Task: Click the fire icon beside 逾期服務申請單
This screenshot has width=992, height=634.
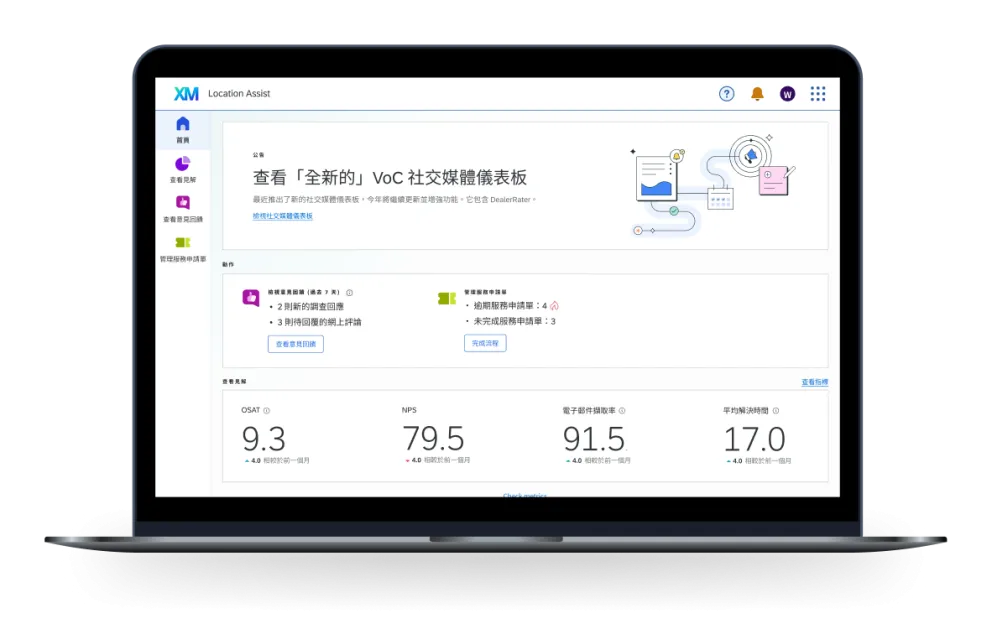Action: [555, 305]
